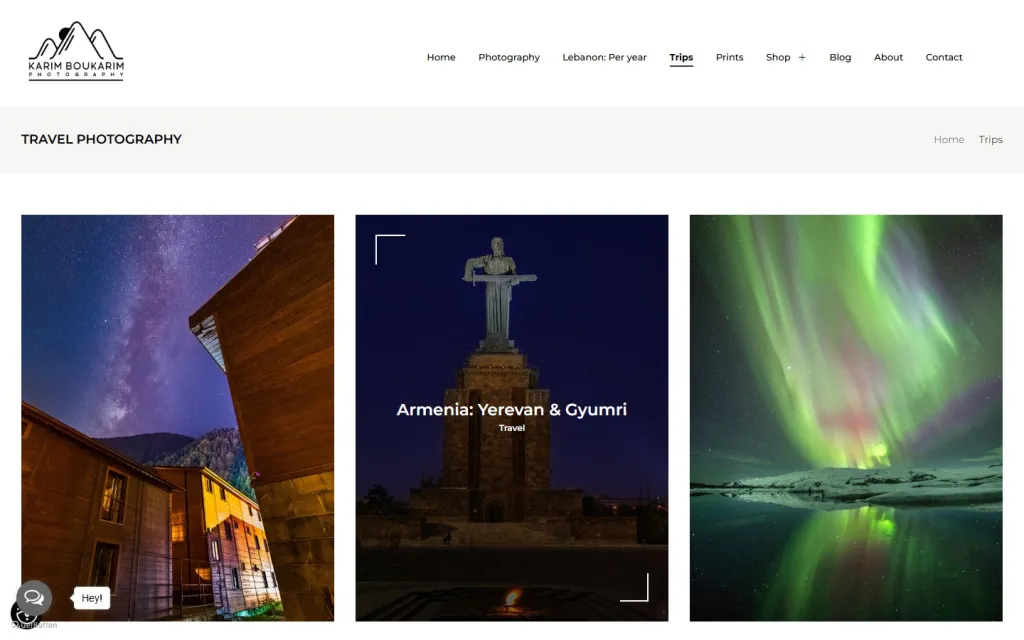This screenshot has width=1024, height=640.
Task: Click the Home breadcrumb link
Action: coord(948,140)
